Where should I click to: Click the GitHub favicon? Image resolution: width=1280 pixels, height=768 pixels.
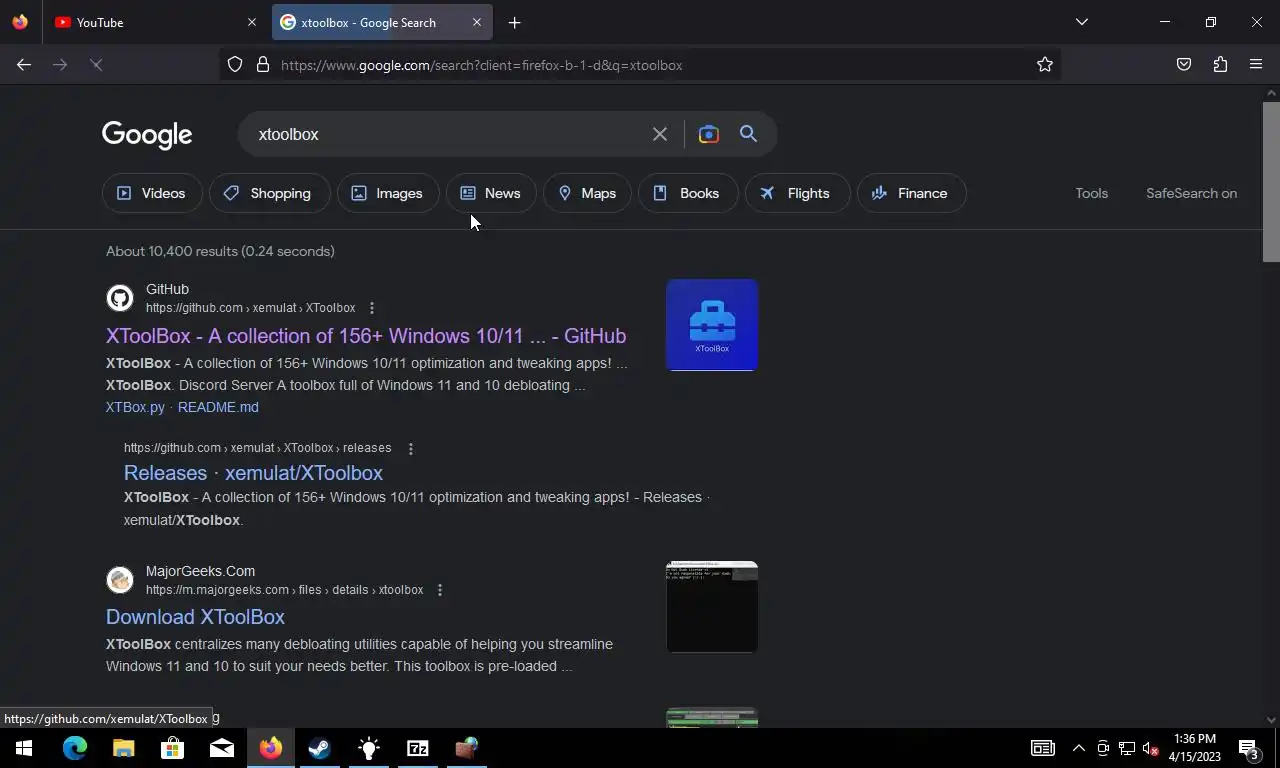pyautogui.click(x=120, y=298)
